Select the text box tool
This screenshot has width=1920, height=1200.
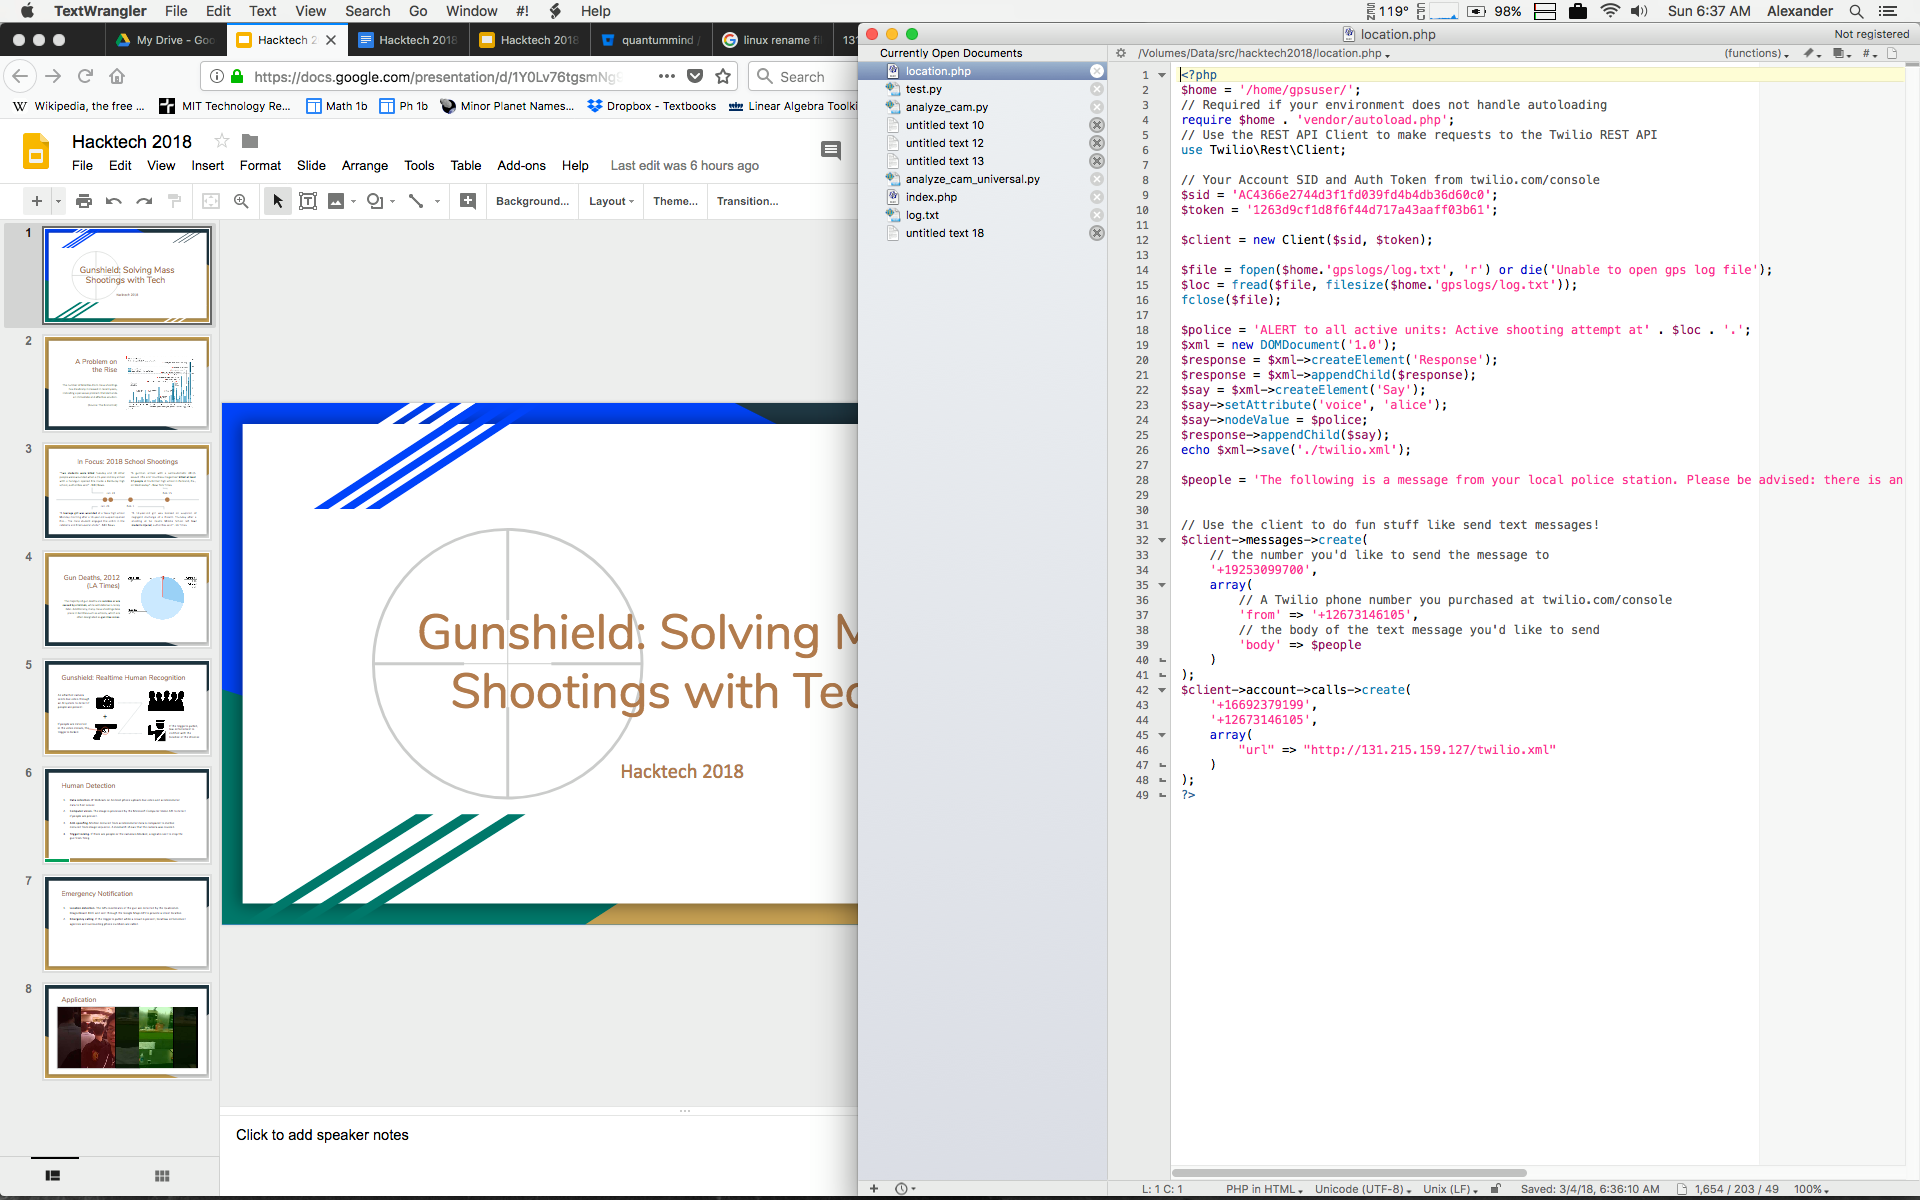(308, 201)
